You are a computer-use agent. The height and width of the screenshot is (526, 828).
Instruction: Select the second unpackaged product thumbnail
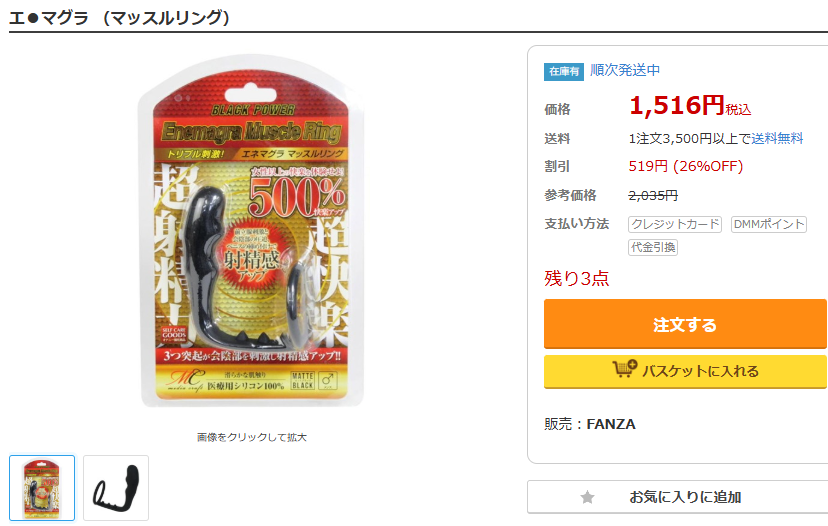pos(116,488)
